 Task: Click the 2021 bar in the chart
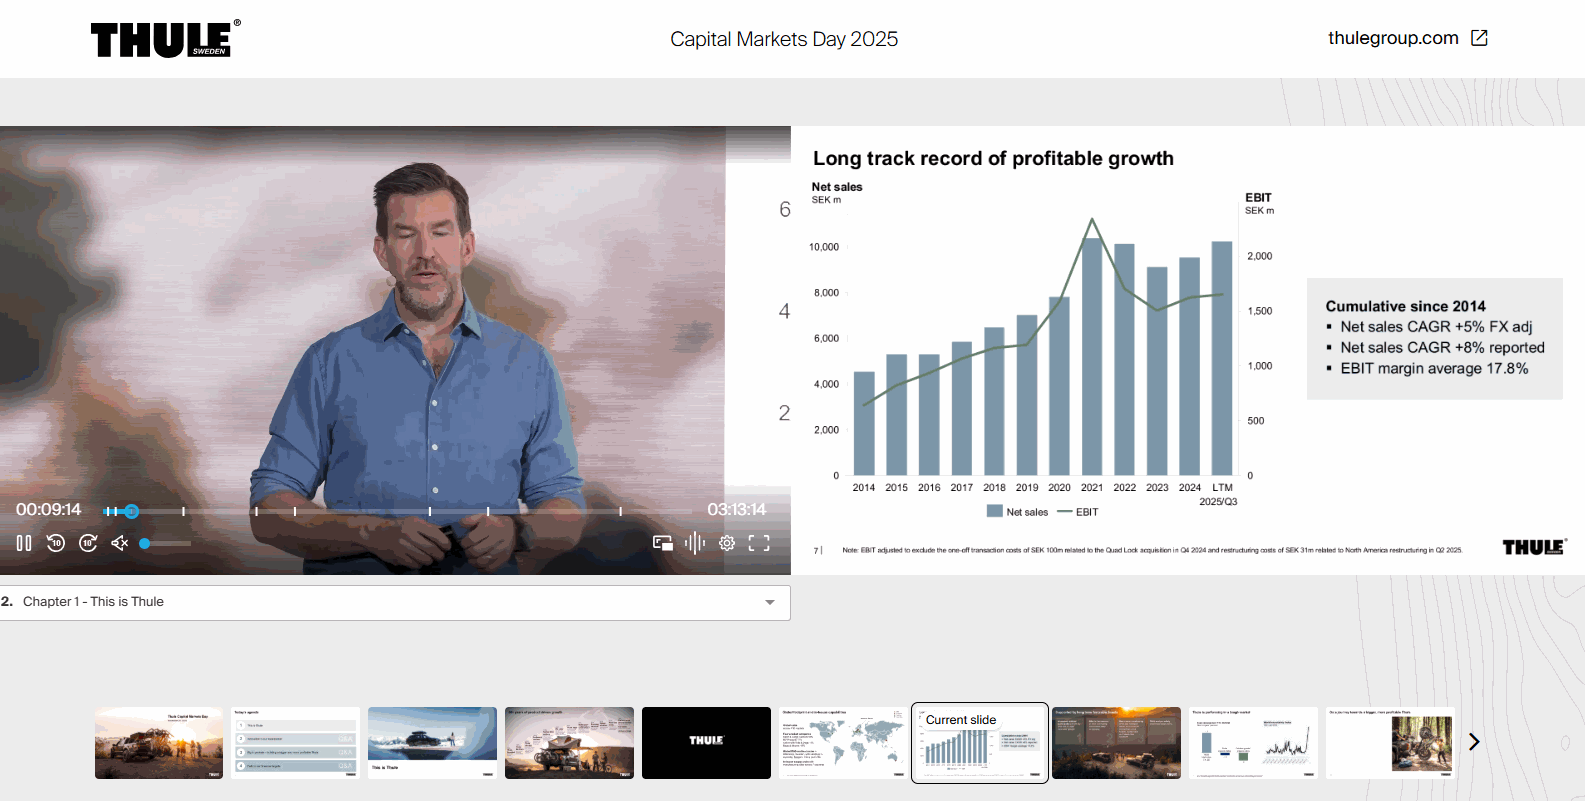pyautogui.click(x=1092, y=356)
